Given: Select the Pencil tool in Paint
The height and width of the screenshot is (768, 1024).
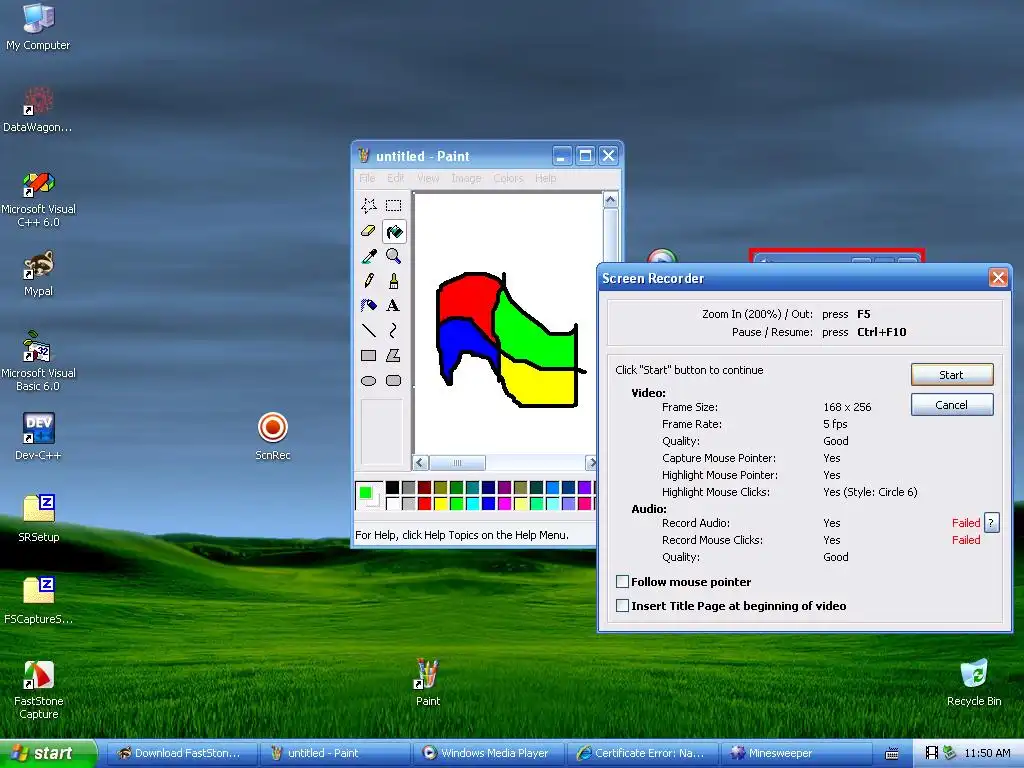Looking at the screenshot, I should 368,281.
